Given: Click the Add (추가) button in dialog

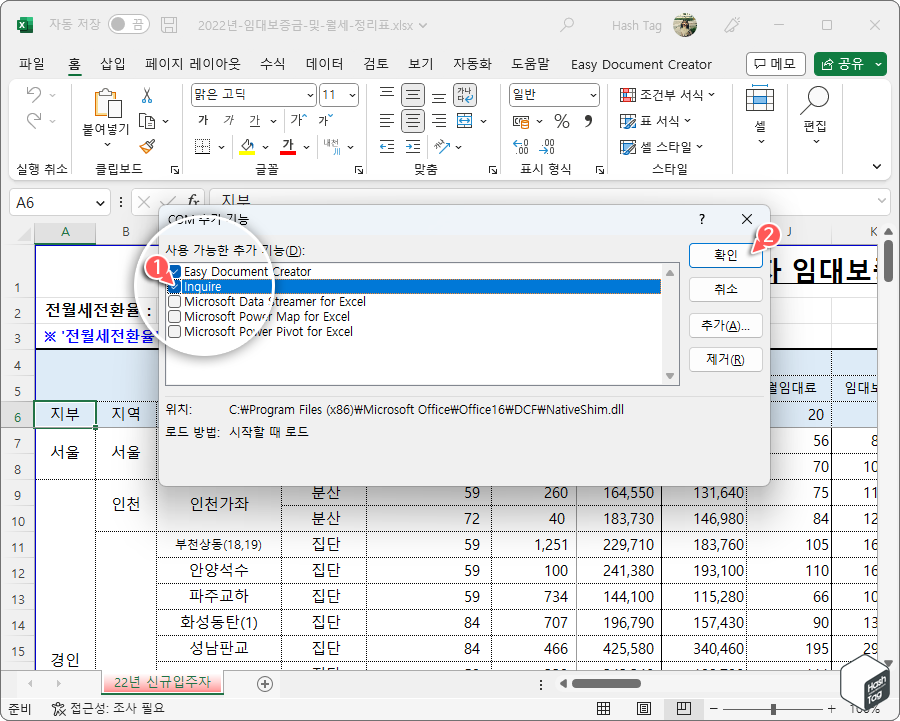Looking at the screenshot, I should click(x=726, y=325).
